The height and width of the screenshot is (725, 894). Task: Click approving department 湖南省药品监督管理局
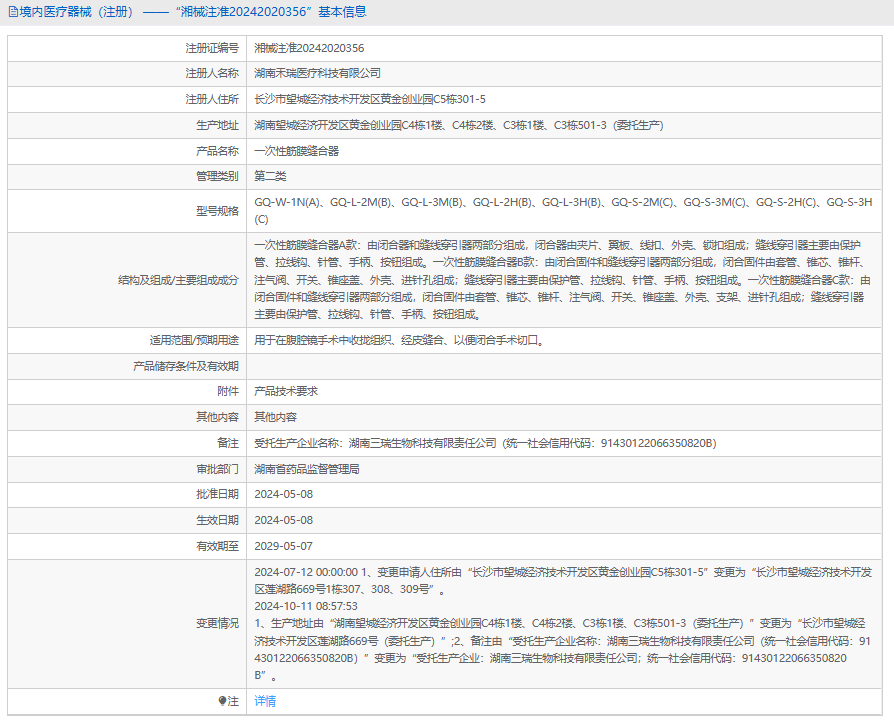[x=307, y=469]
